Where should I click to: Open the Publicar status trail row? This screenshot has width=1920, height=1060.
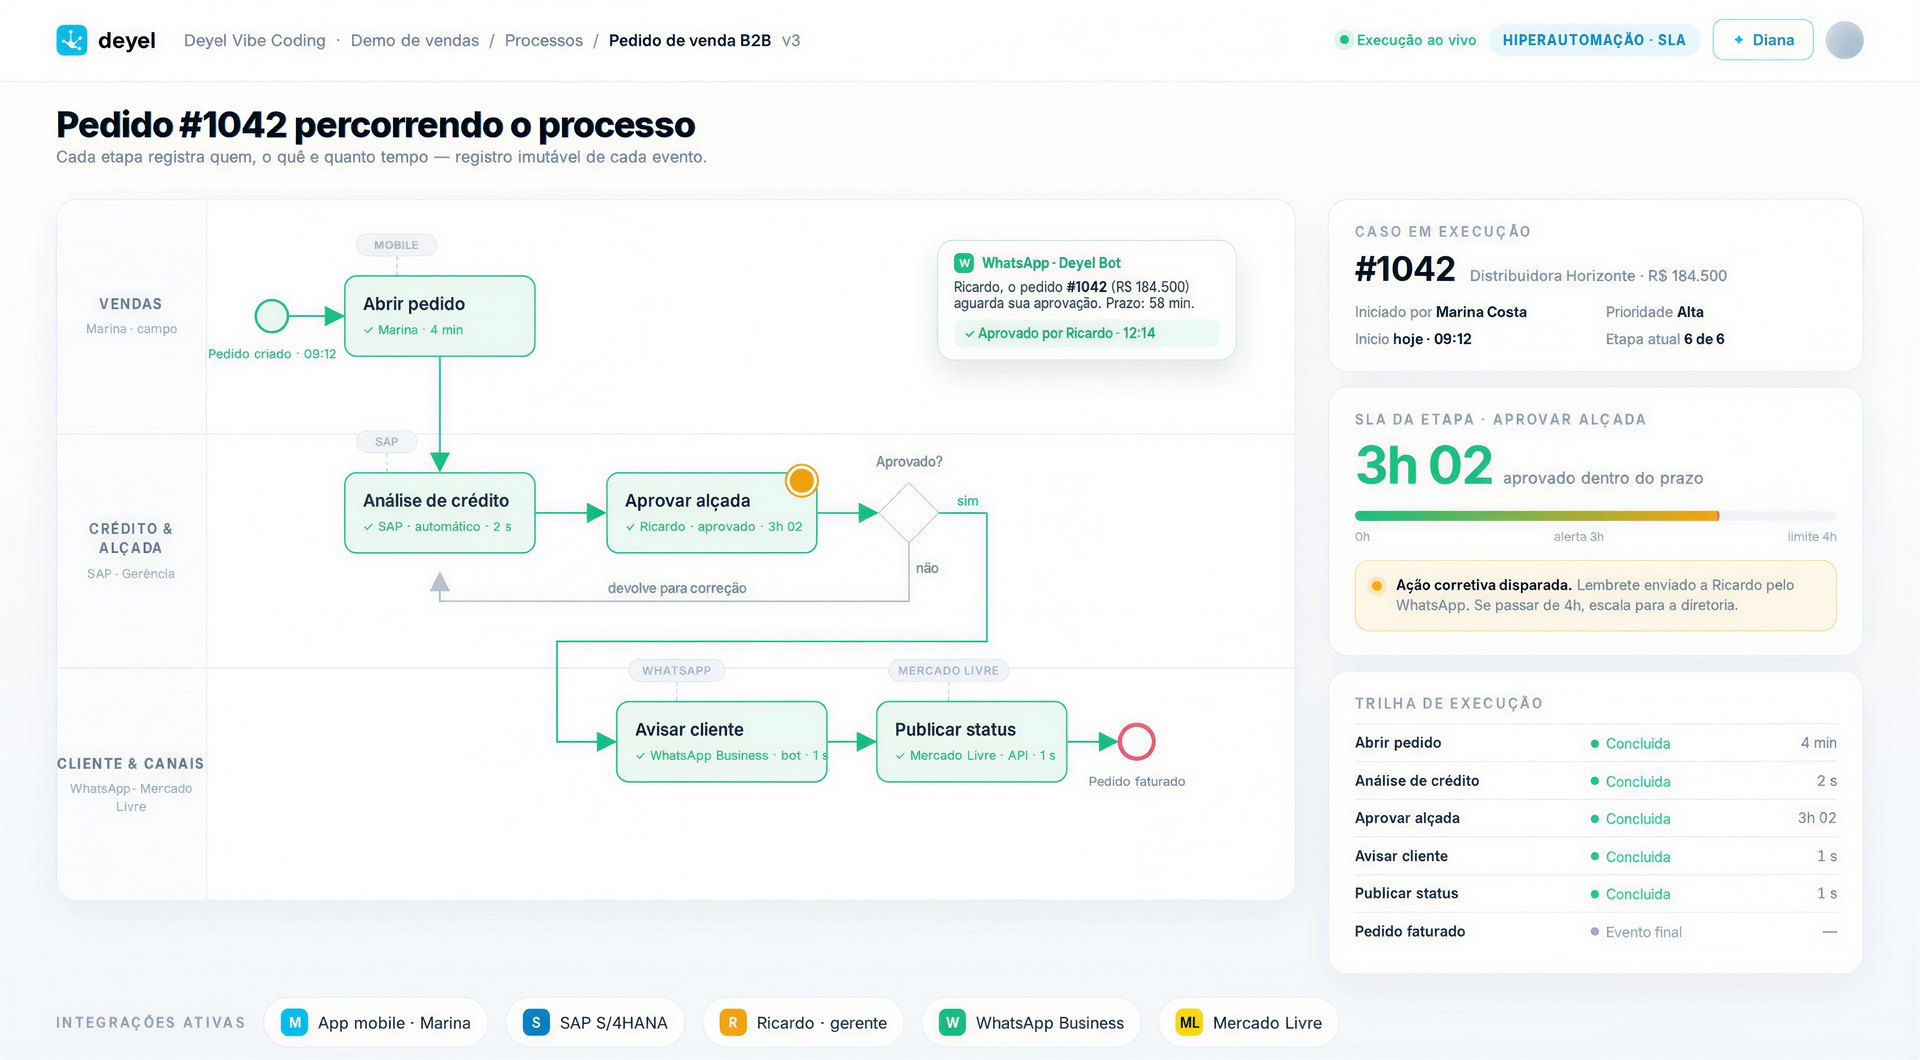pos(1596,893)
